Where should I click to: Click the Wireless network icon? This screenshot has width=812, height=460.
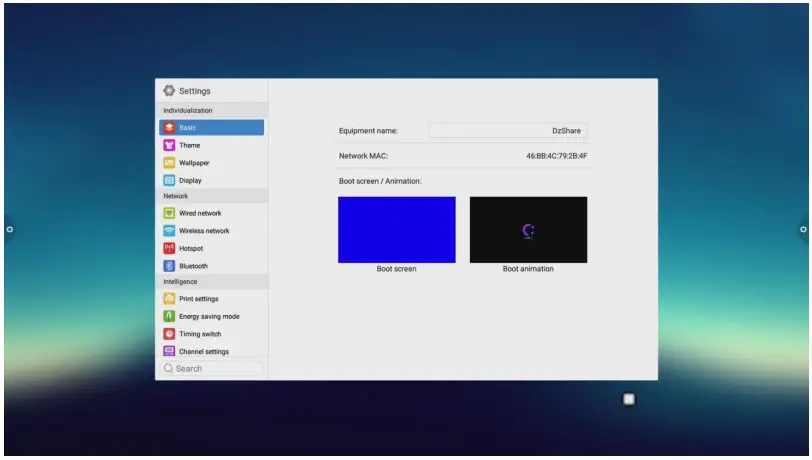click(x=169, y=231)
